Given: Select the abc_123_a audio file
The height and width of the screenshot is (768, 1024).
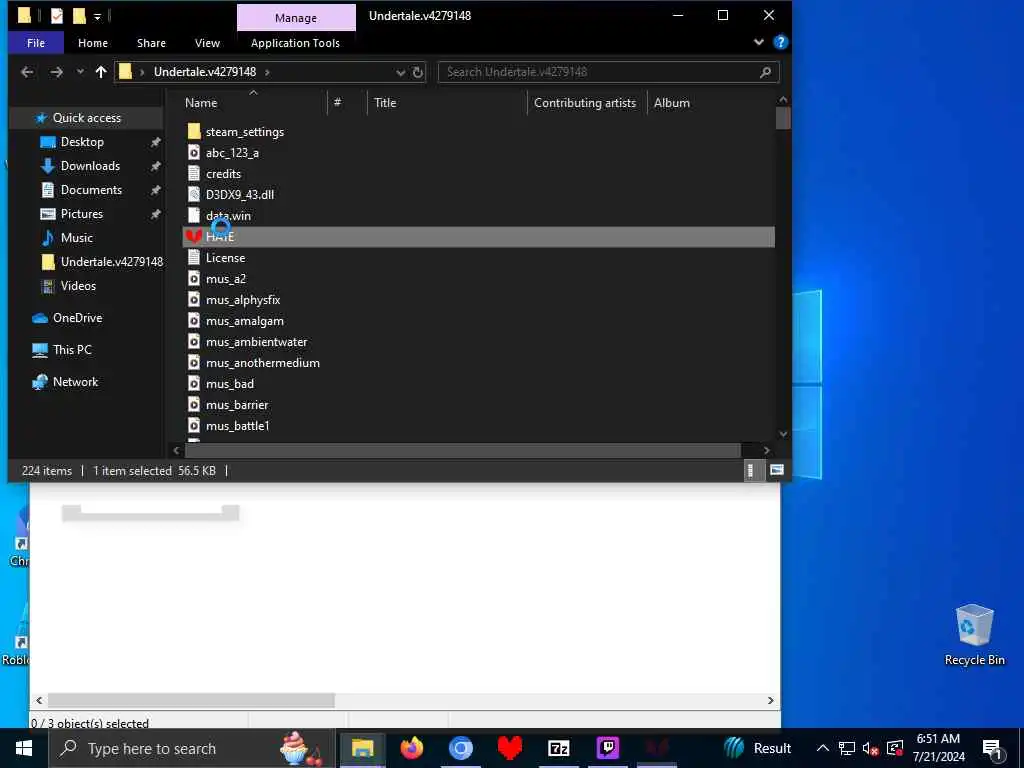Looking at the screenshot, I should tap(232, 153).
